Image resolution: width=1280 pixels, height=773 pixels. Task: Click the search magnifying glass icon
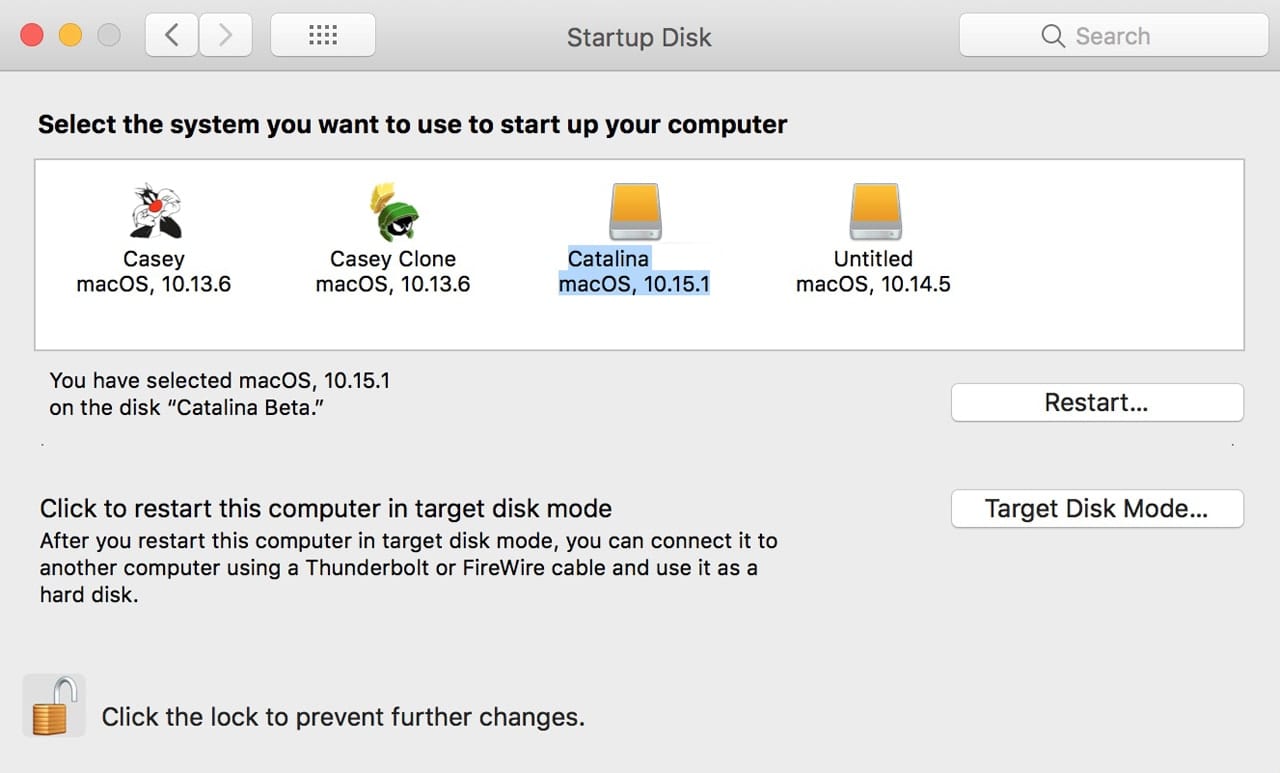[x=1053, y=35]
